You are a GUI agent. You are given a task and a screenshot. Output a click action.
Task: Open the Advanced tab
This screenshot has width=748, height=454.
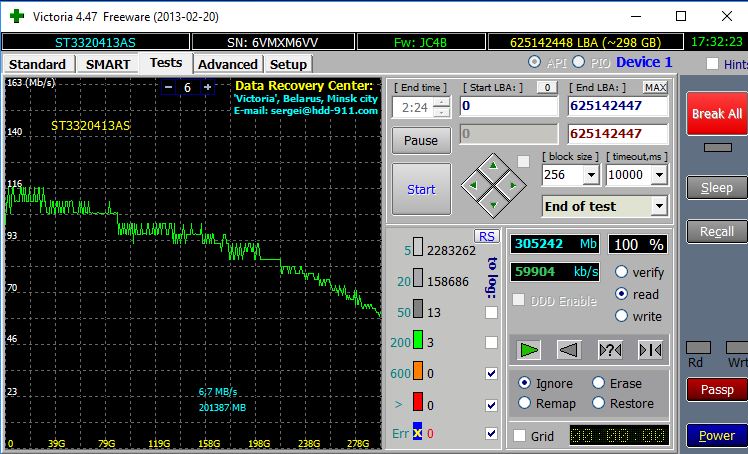point(227,64)
